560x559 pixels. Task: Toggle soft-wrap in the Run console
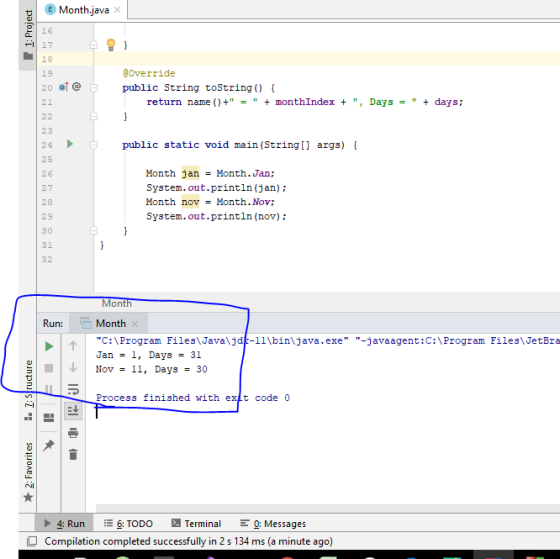(73, 389)
